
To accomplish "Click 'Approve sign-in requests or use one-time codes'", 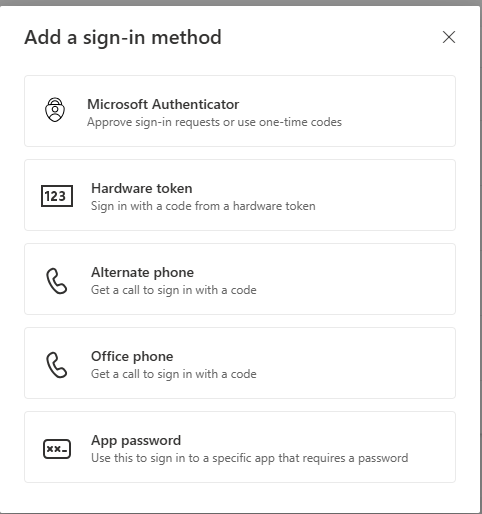I will click(214, 122).
